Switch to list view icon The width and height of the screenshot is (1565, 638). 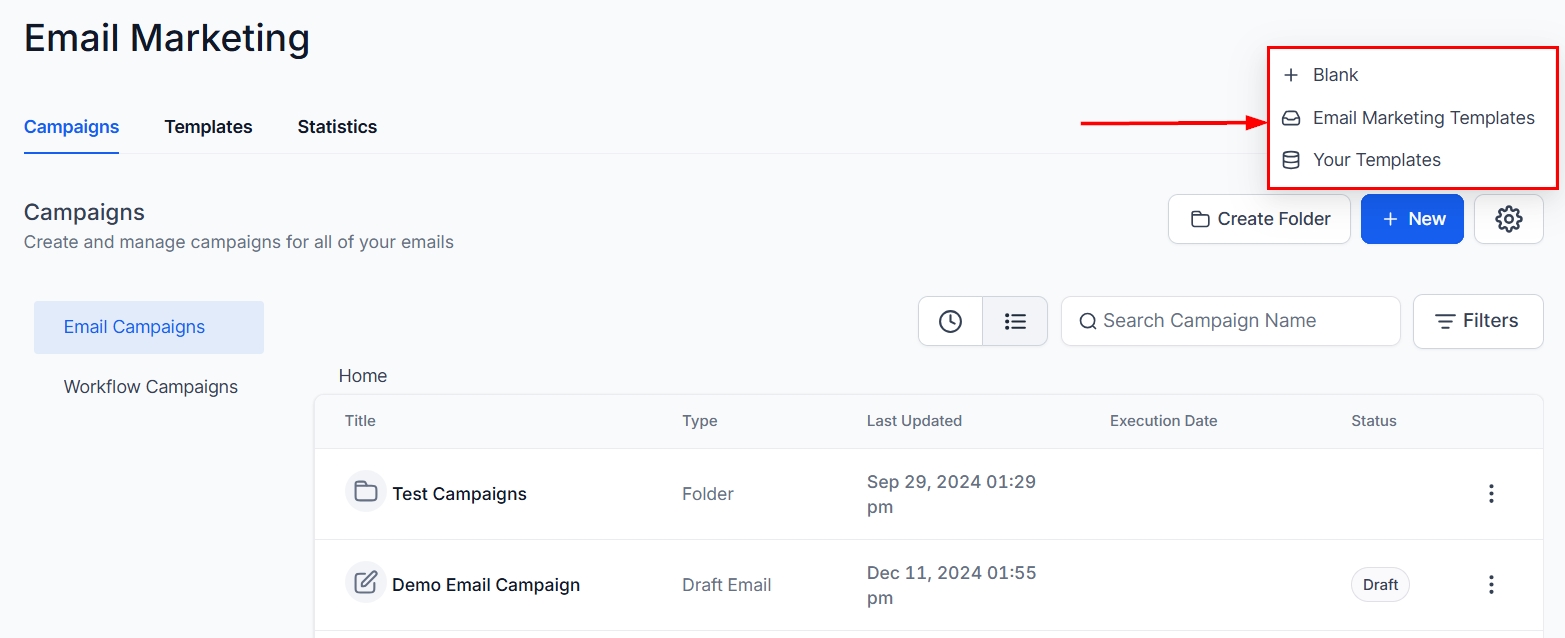click(1015, 321)
